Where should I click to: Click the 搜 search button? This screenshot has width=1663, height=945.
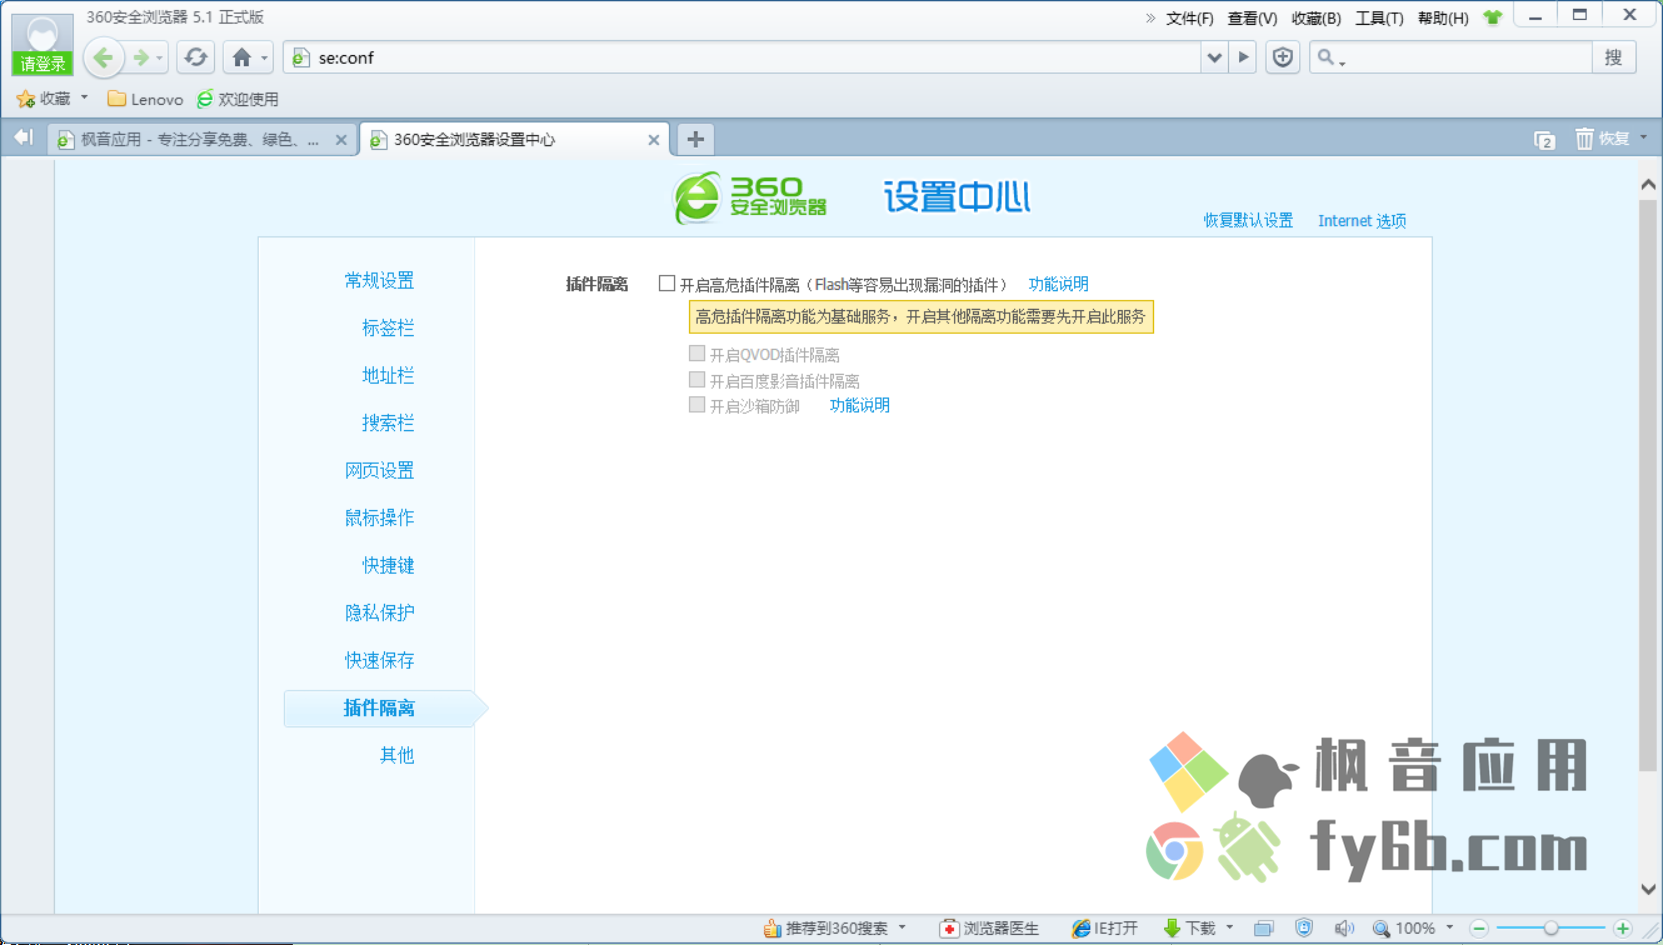(x=1614, y=58)
